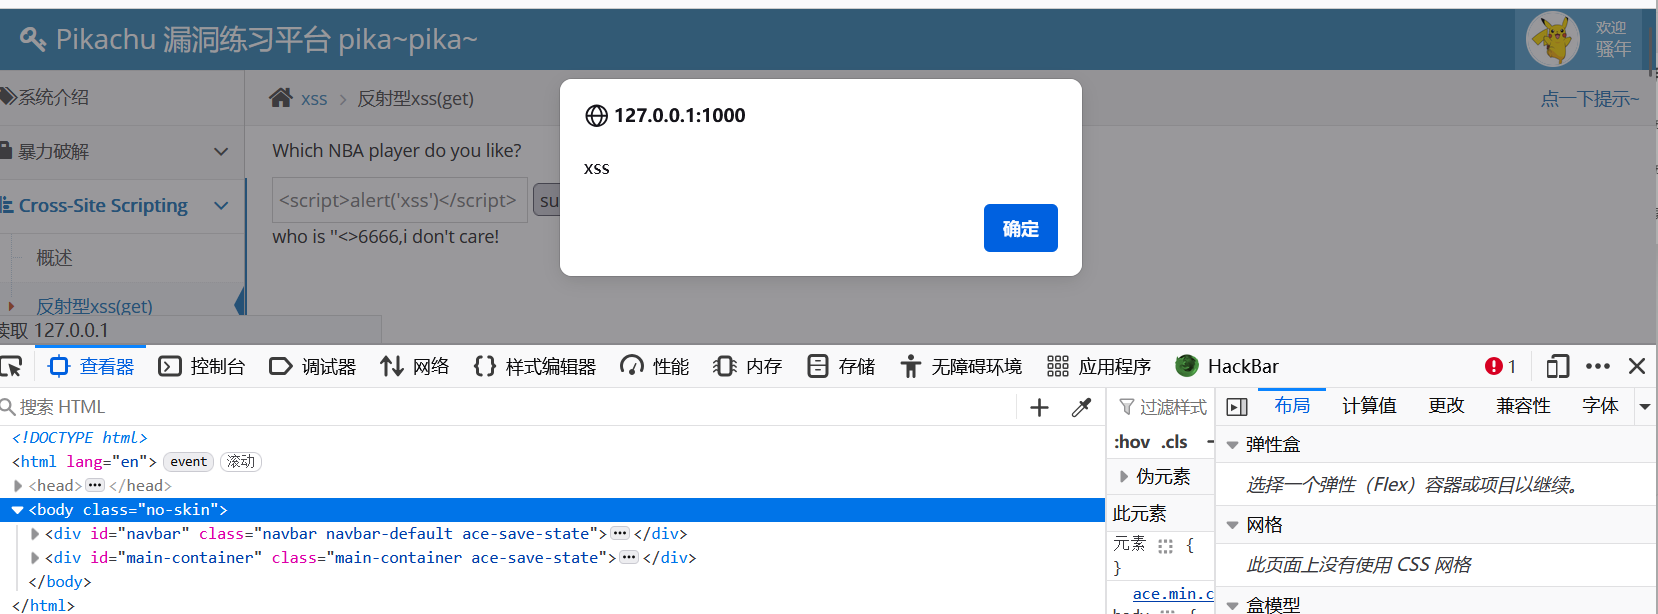The width and height of the screenshot is (1658, 614).
Task: Switch to 查看器 inspector tab
Action: pos(92,367)
